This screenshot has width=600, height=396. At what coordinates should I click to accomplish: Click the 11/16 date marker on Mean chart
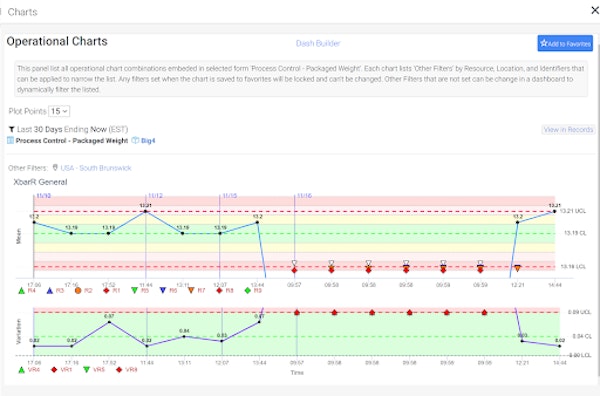tap(304, 196)
